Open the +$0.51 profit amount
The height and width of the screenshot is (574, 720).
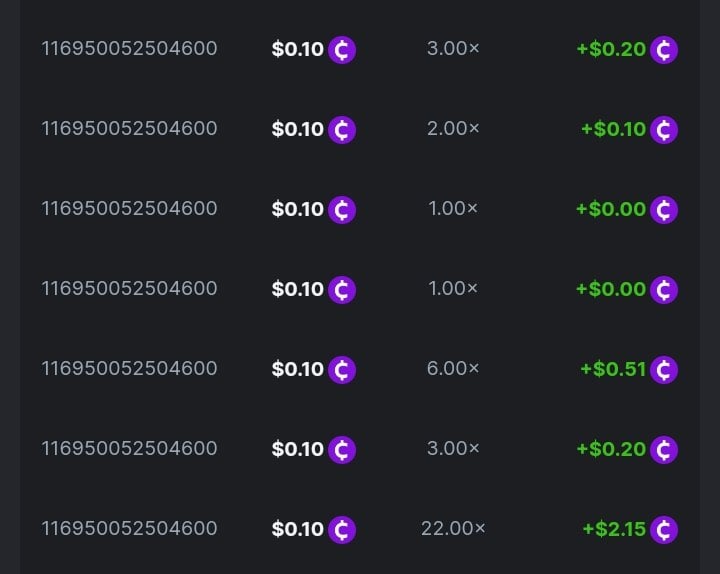tap(613, 368)
